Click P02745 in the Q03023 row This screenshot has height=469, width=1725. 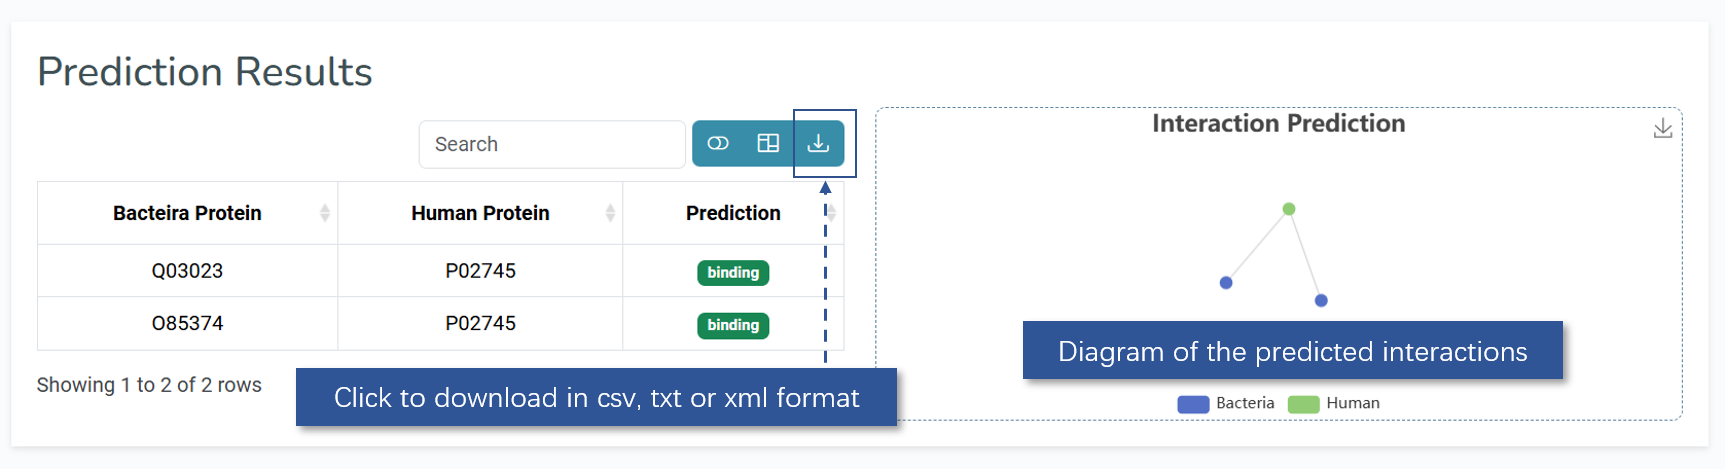[x=480, y=271]
